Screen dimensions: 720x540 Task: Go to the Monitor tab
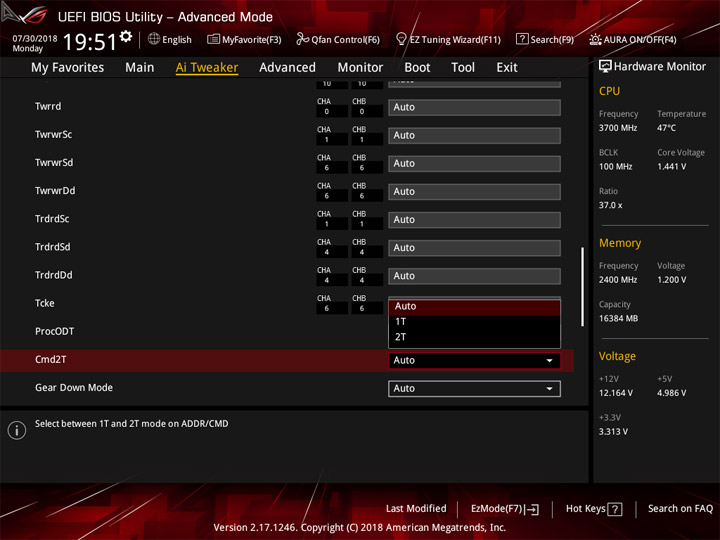360,68
